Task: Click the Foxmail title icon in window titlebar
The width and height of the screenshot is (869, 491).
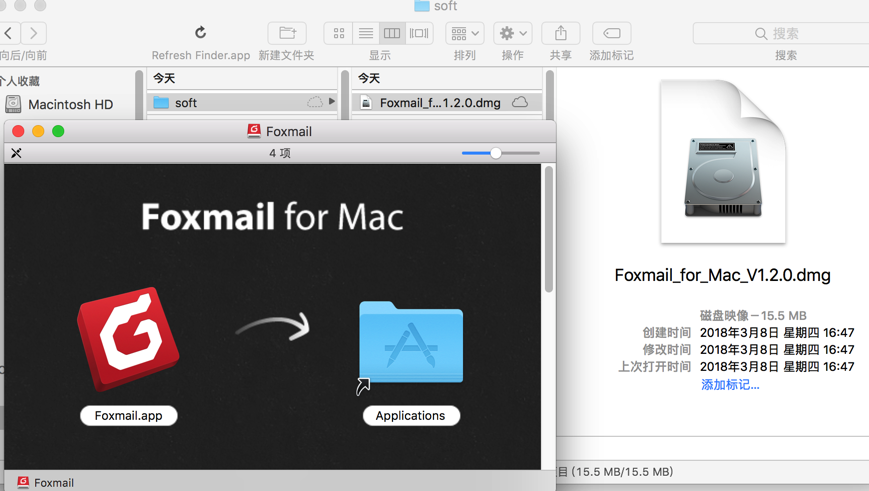Action: tap(254, 131)
